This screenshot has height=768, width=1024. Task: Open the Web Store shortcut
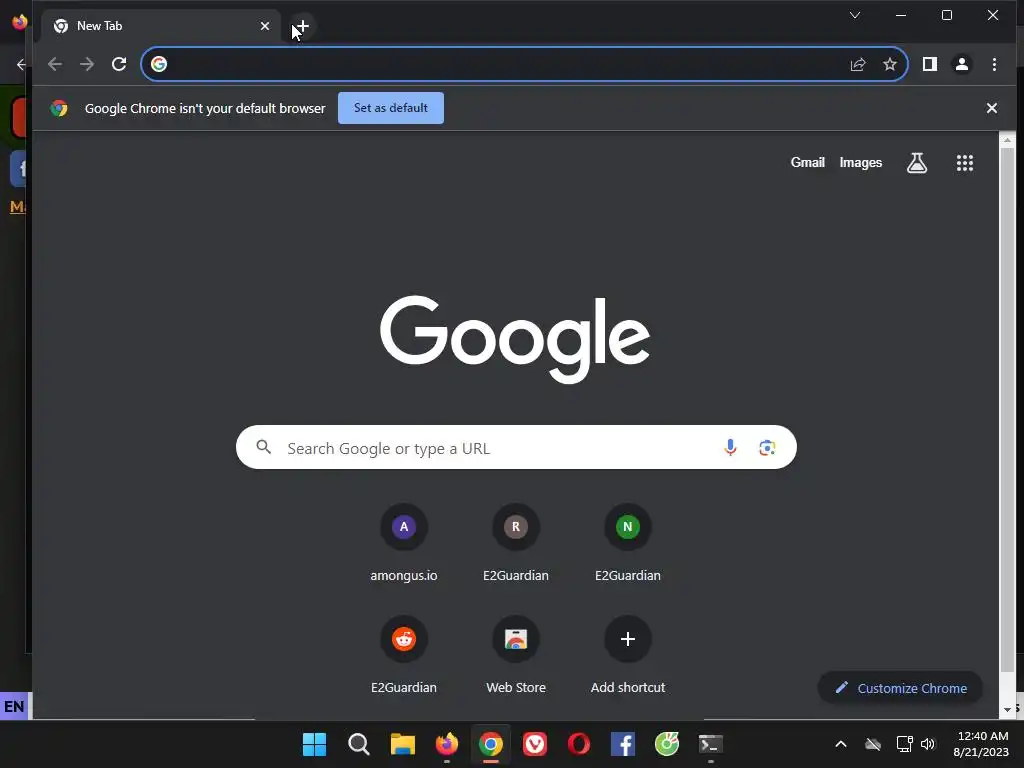coord(516,656)
